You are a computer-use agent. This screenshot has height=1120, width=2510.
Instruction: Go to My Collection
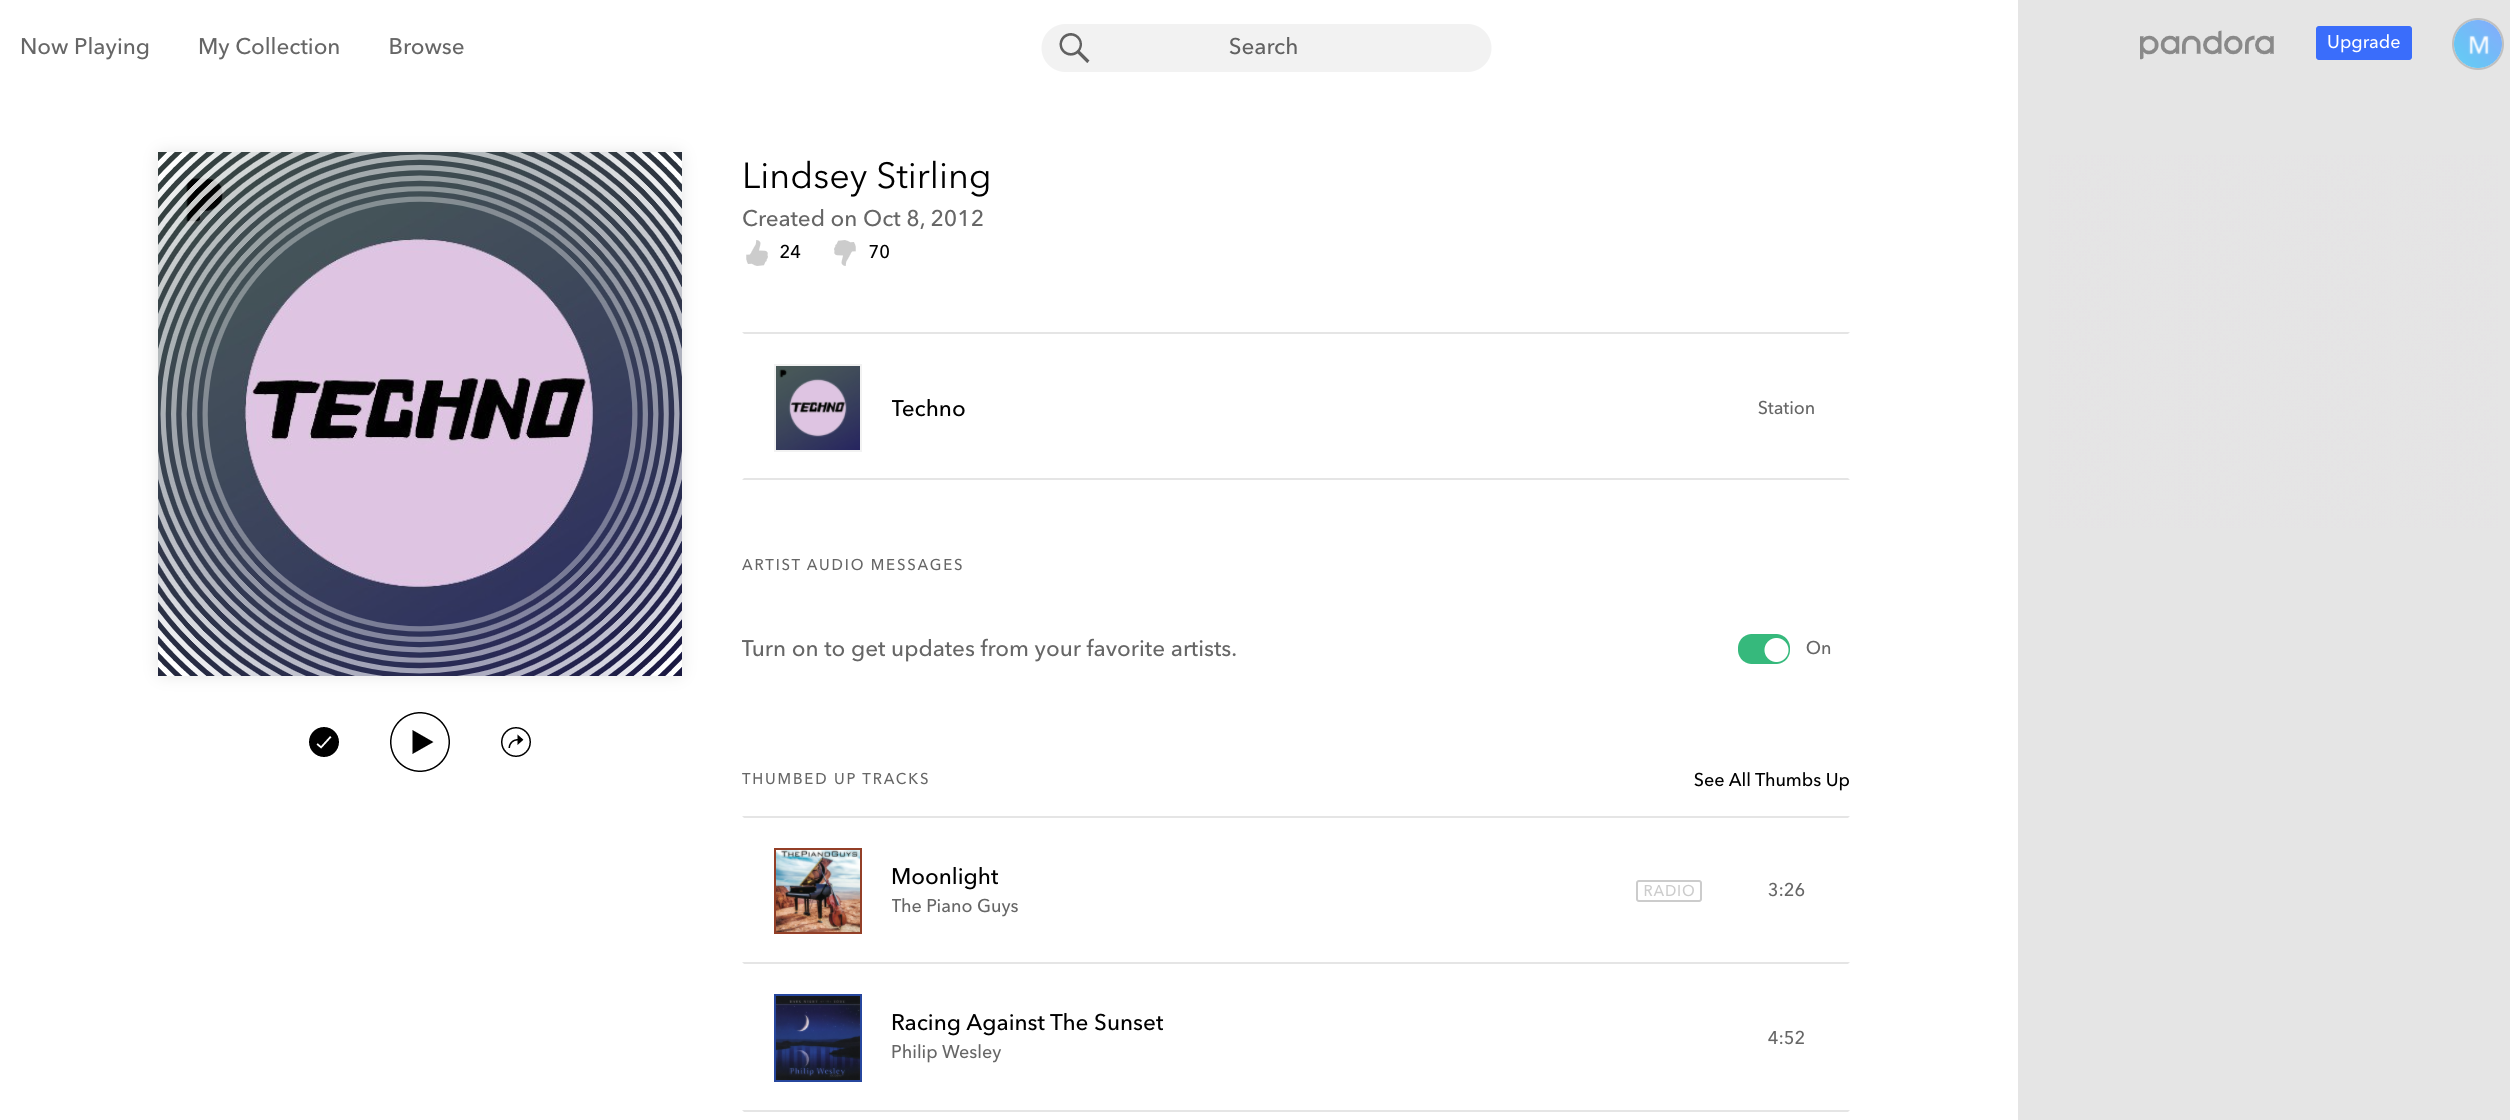pyautogui.click(x=268, y=46)
